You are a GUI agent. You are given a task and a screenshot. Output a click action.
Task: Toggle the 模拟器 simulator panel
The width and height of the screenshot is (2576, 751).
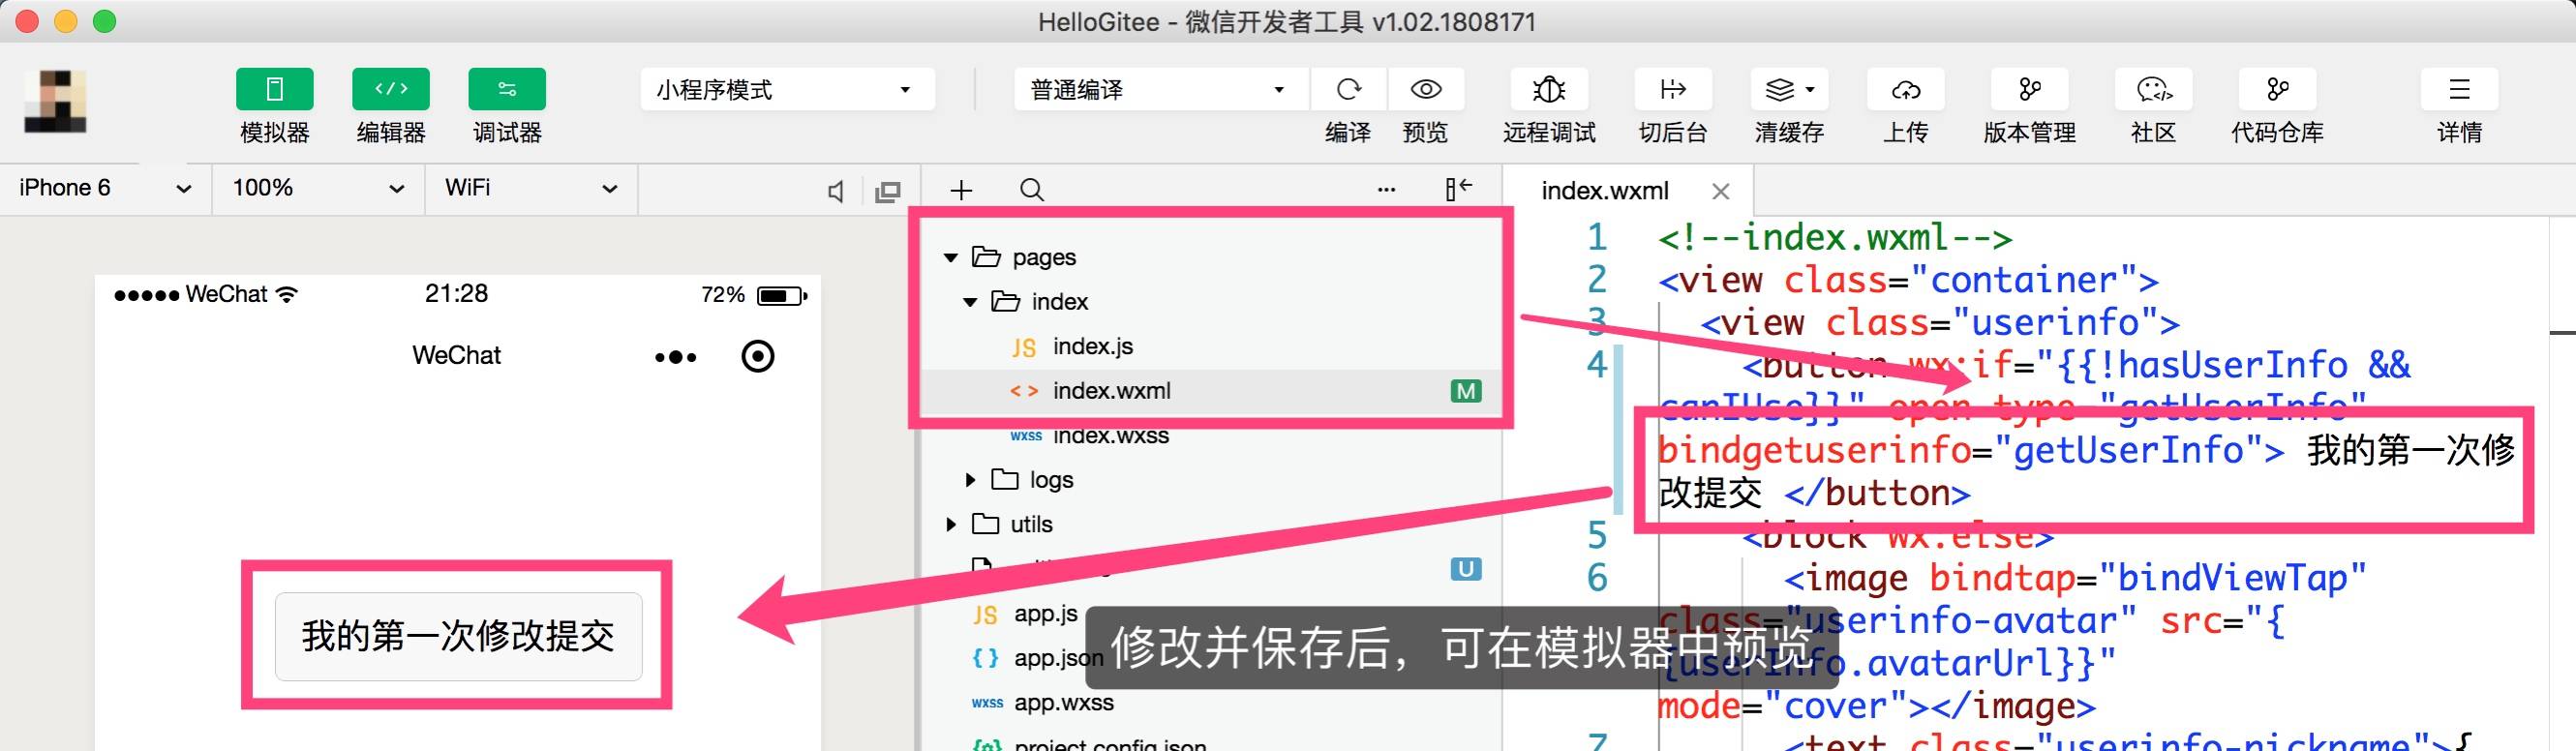point(274,90)
